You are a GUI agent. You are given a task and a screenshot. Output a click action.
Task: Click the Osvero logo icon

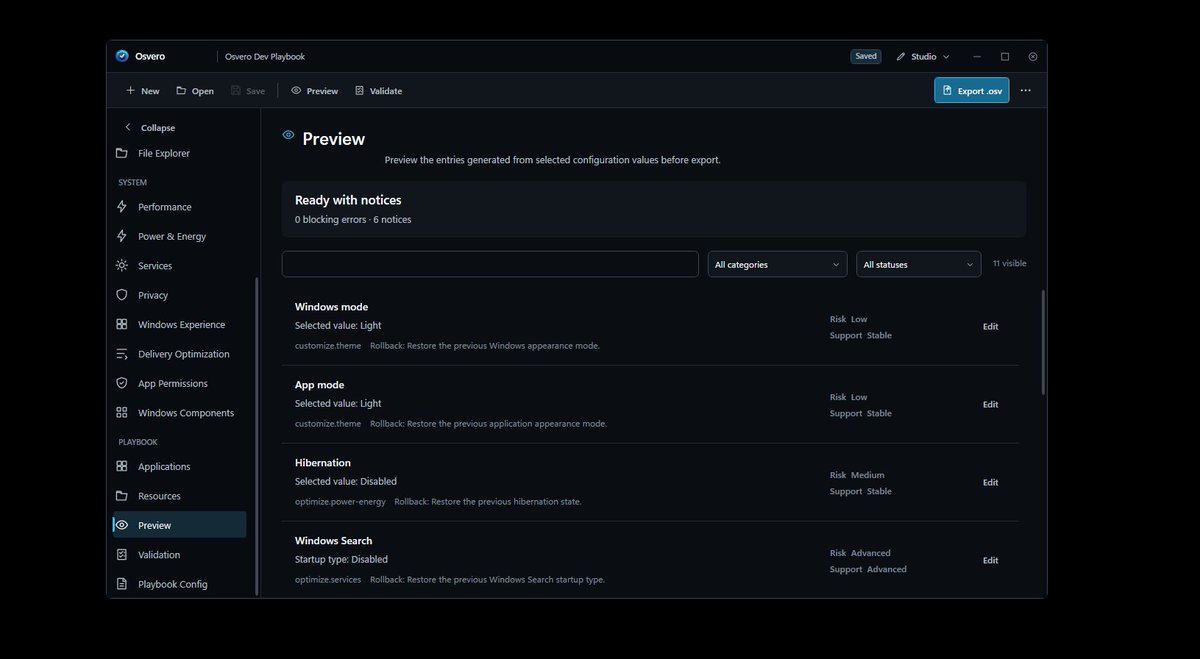click(122, 56)
